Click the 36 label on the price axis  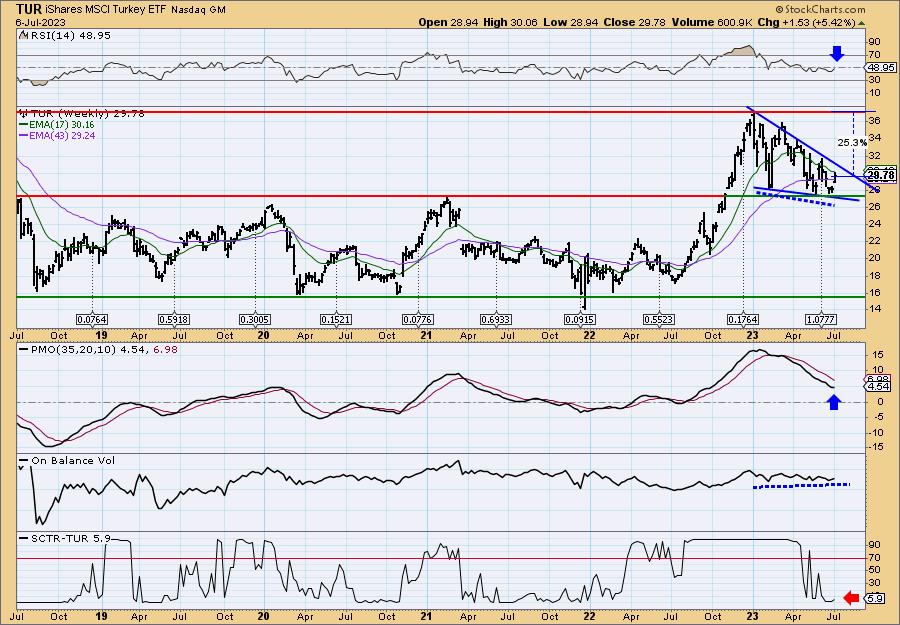point(875,121)
